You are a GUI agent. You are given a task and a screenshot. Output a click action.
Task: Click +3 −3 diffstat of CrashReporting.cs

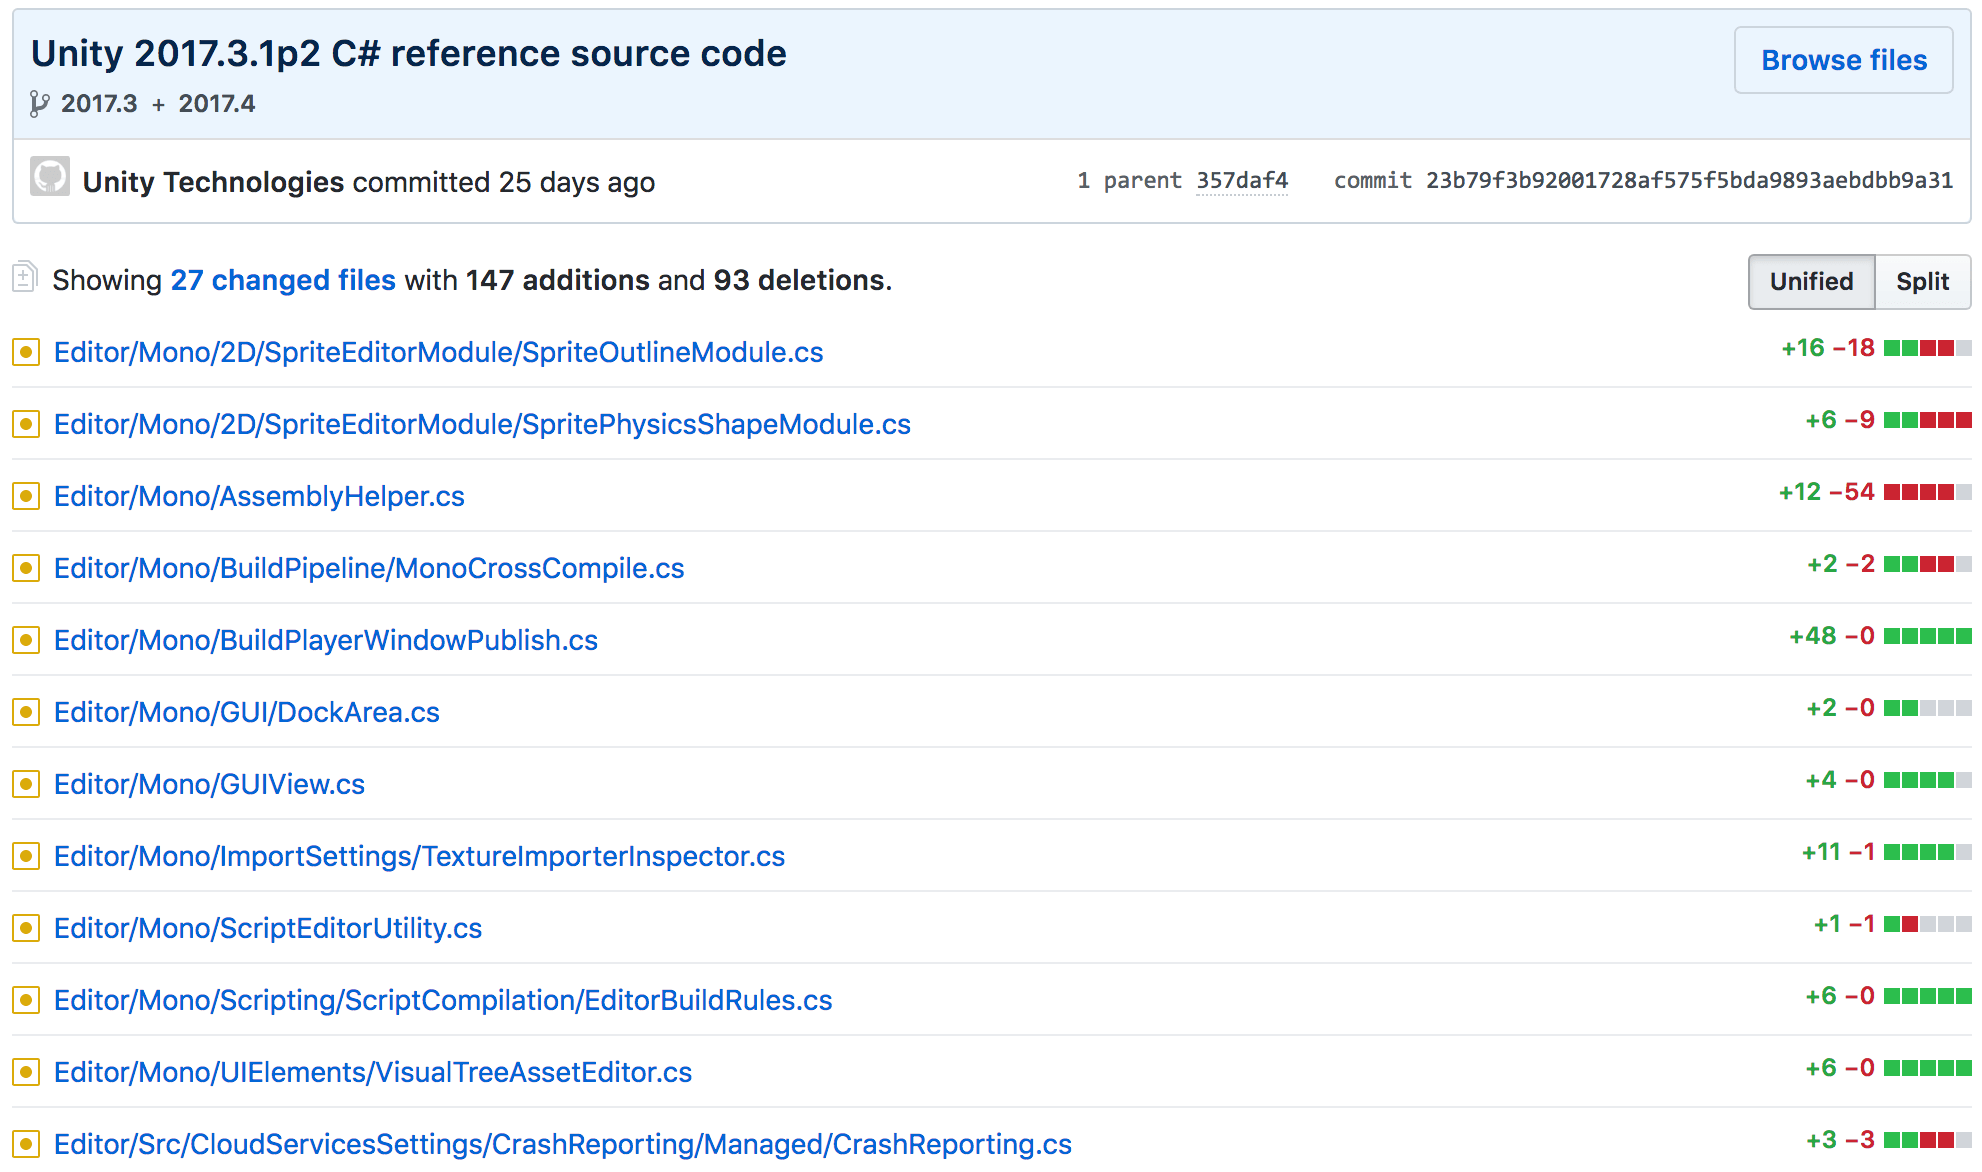click(x=1888, y=1140)
